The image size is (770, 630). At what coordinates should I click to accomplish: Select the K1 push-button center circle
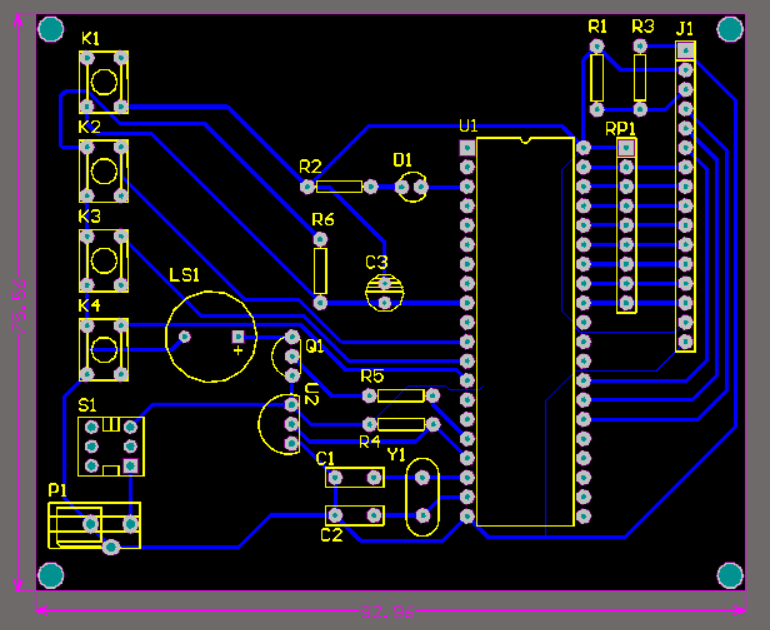pos(104,82)
